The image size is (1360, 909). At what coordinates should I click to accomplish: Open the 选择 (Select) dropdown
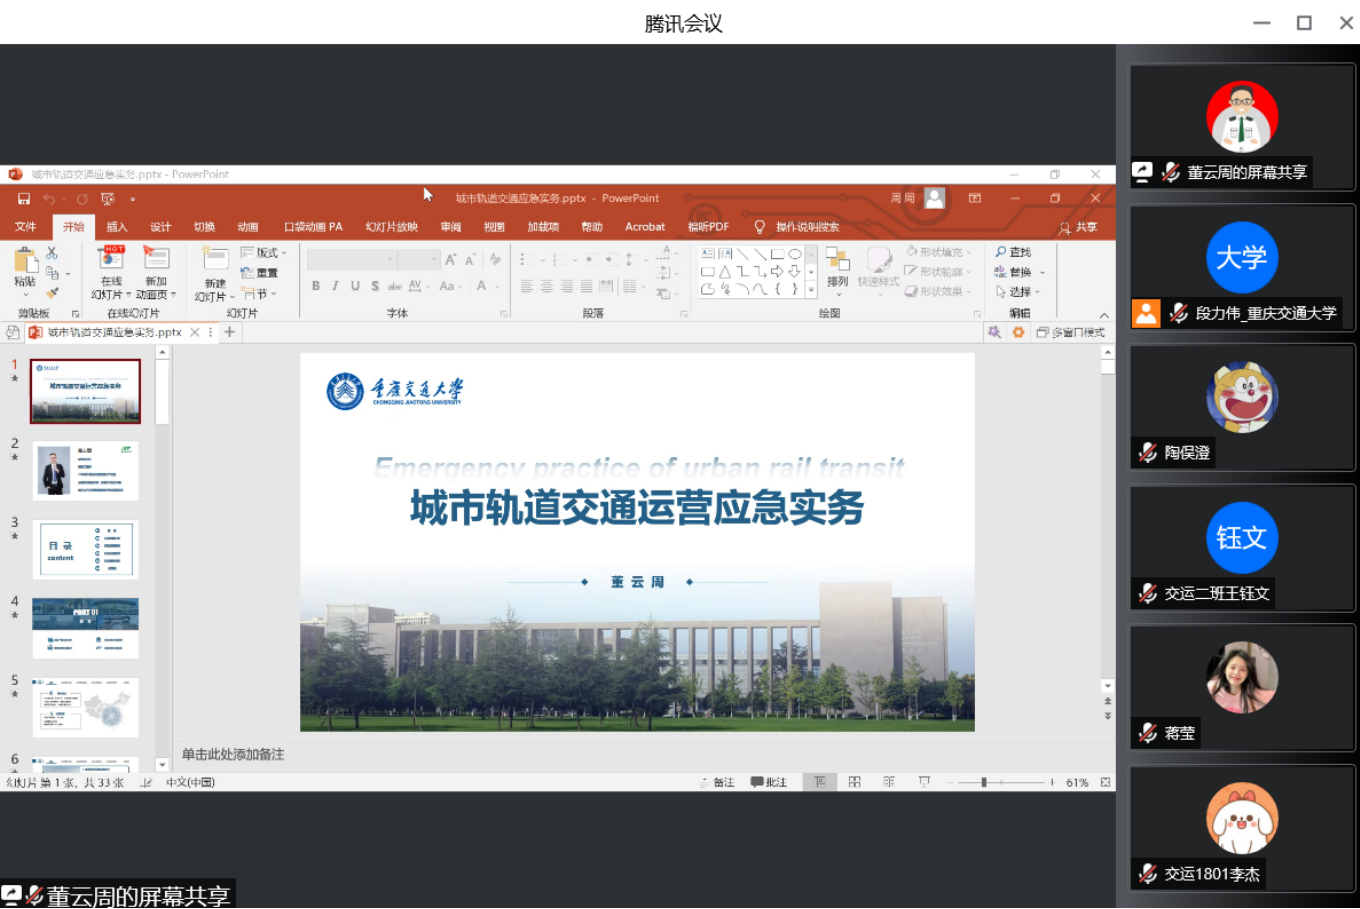pos(1018,292)
